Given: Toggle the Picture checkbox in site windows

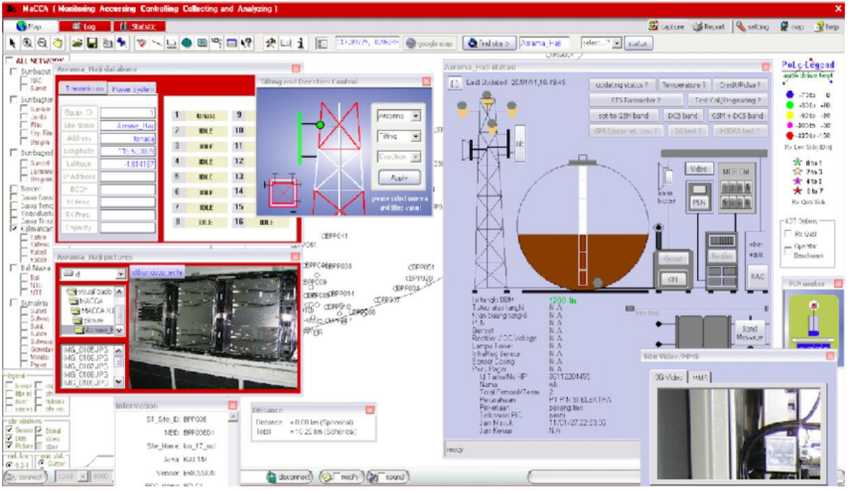Looking at the screenshot, I should pos(11,447).
